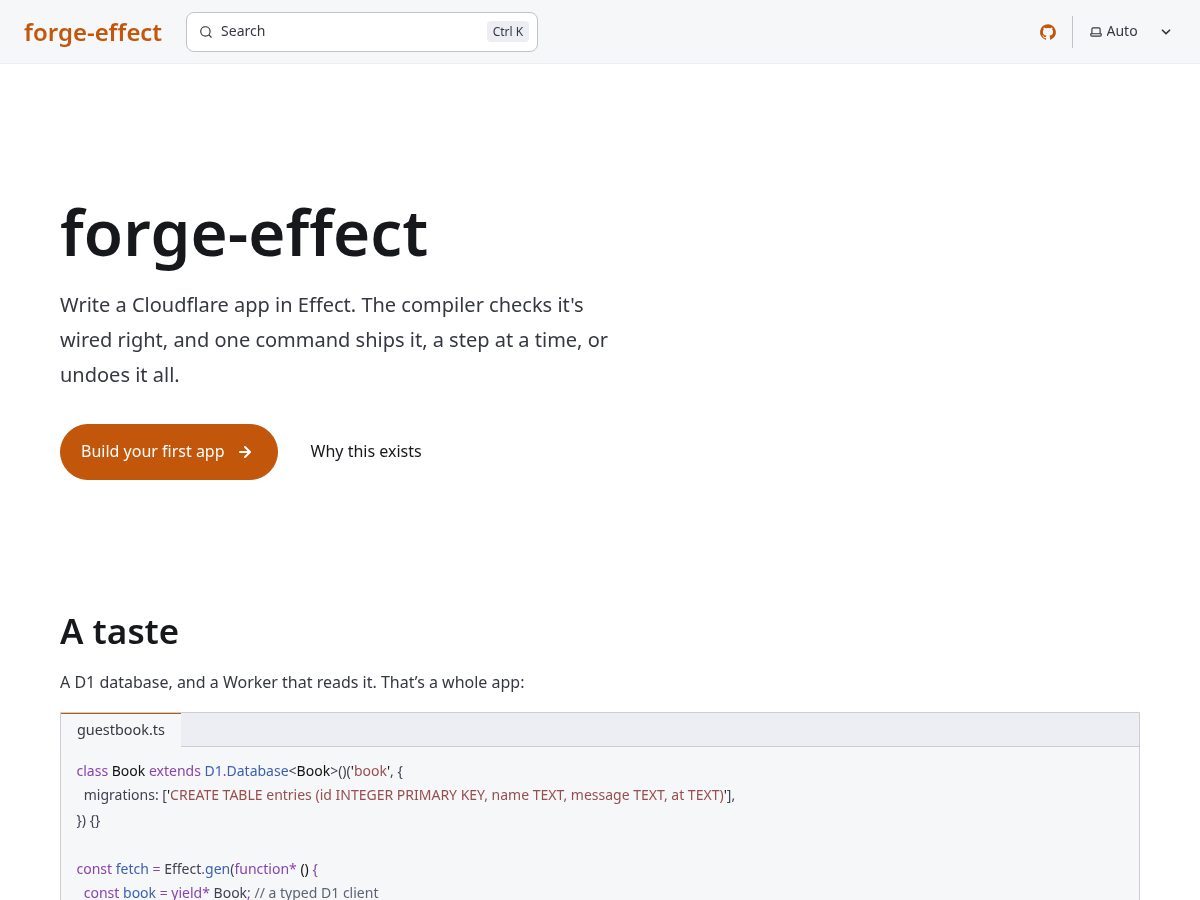This screenshot has width=1200, height=900.
Task: Click the 'const fetch = Effect.gen' code line
Action: [198, 869]
